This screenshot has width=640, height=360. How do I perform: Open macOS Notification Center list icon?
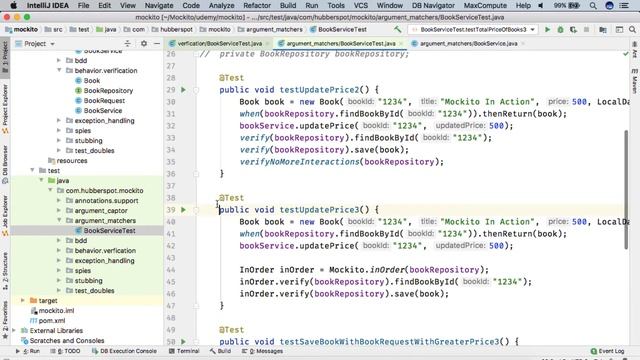(624, 6)
